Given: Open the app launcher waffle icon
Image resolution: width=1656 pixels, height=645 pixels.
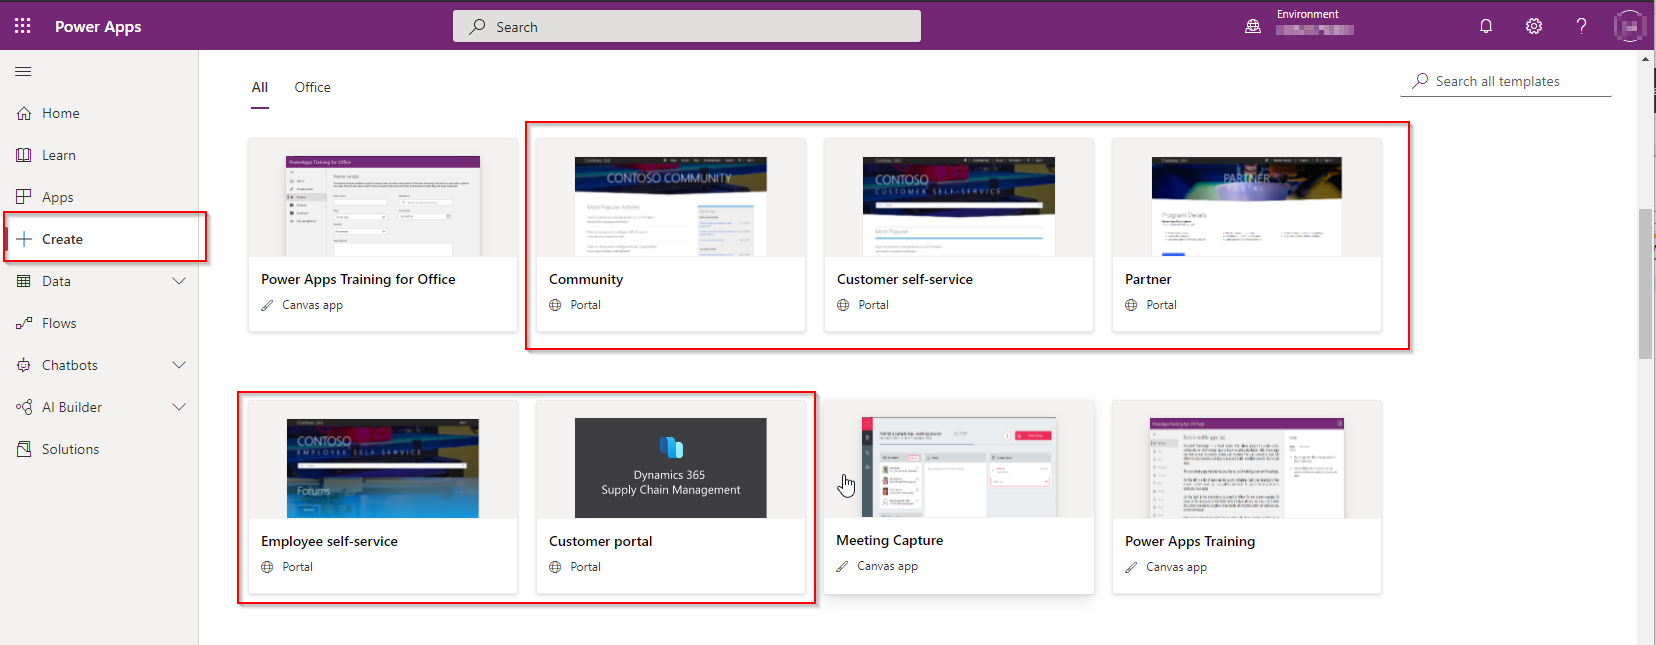Looking at the screenshot, I should pyautogui.click(x=23, y=26).
